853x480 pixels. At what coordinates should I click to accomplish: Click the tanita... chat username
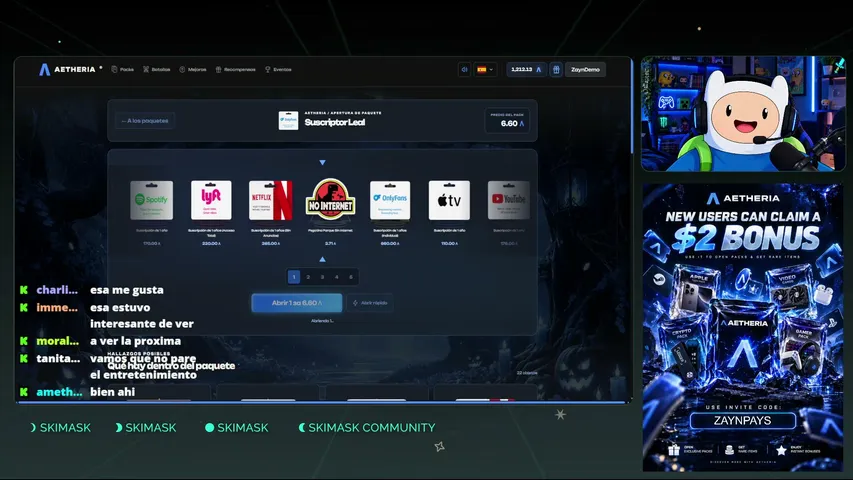[x=58, y=359]
